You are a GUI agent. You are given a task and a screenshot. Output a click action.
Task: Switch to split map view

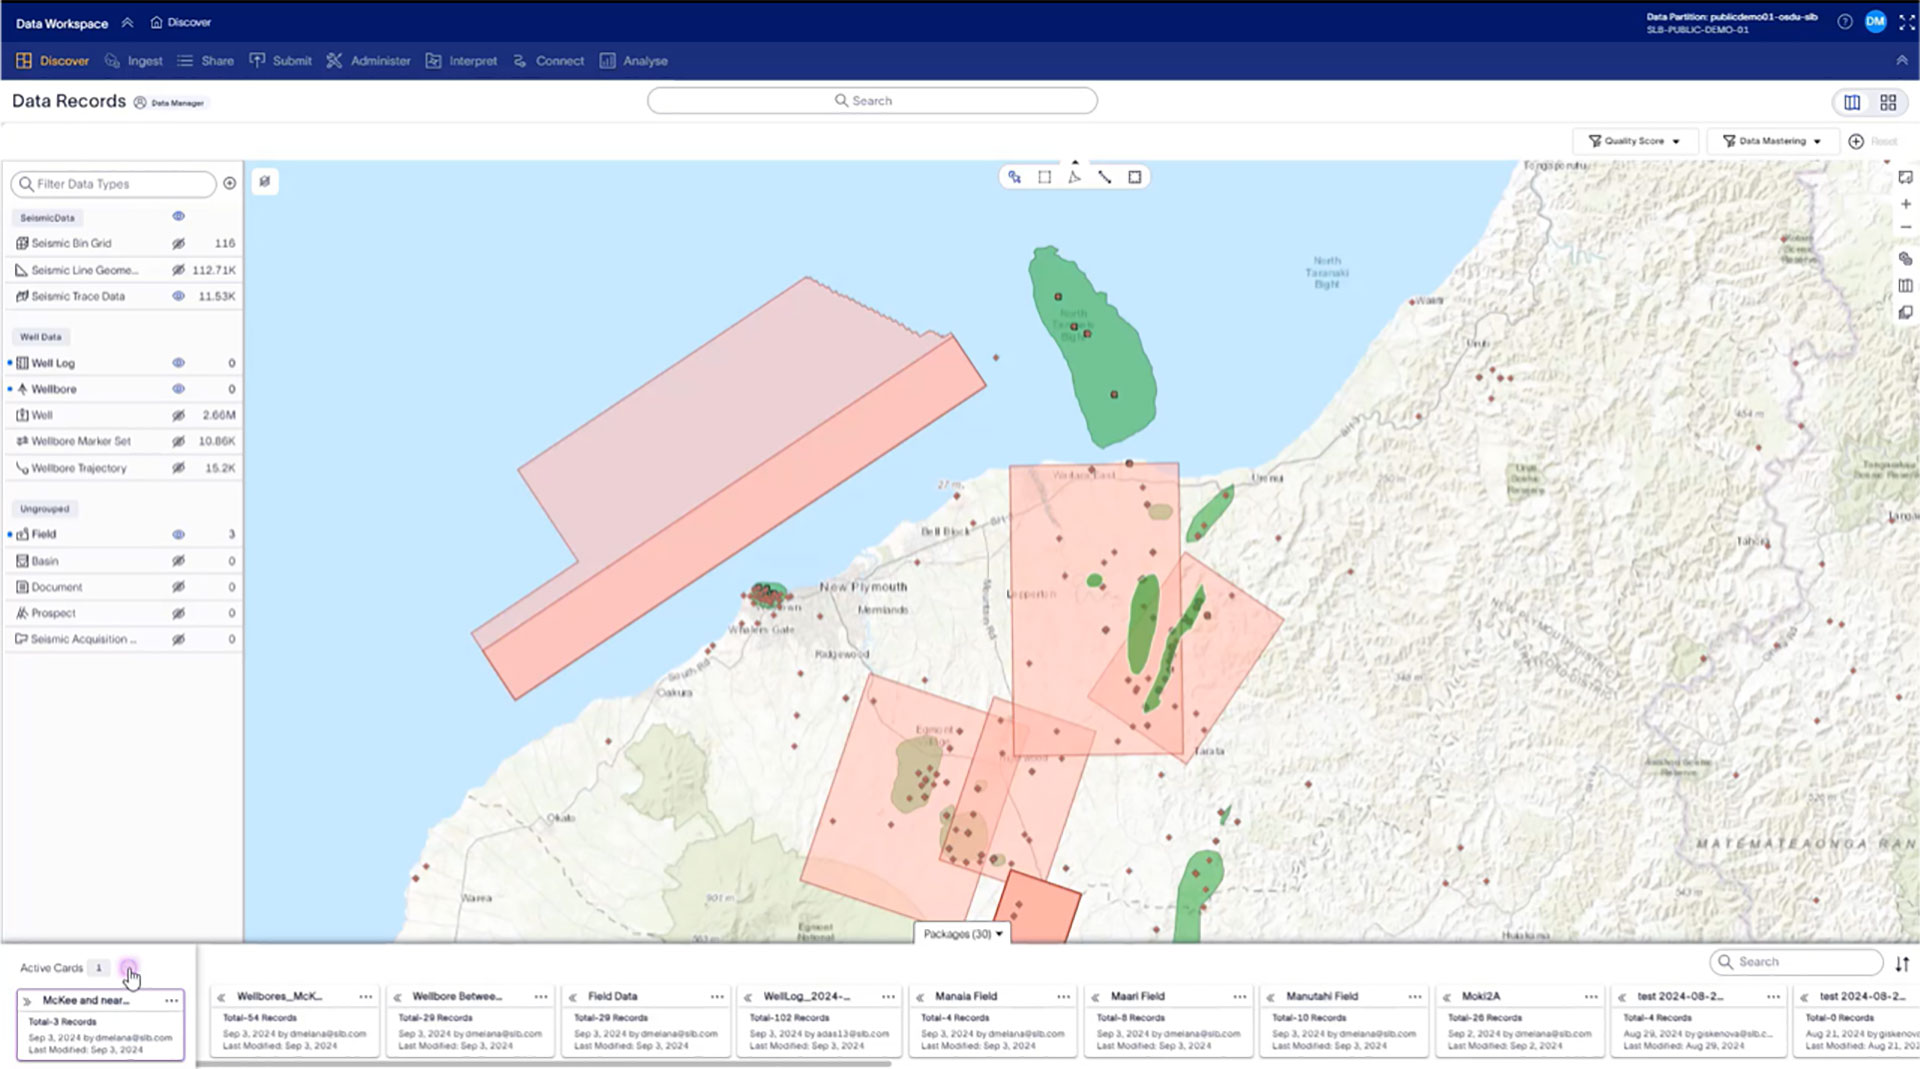(x=1852, y=102)
